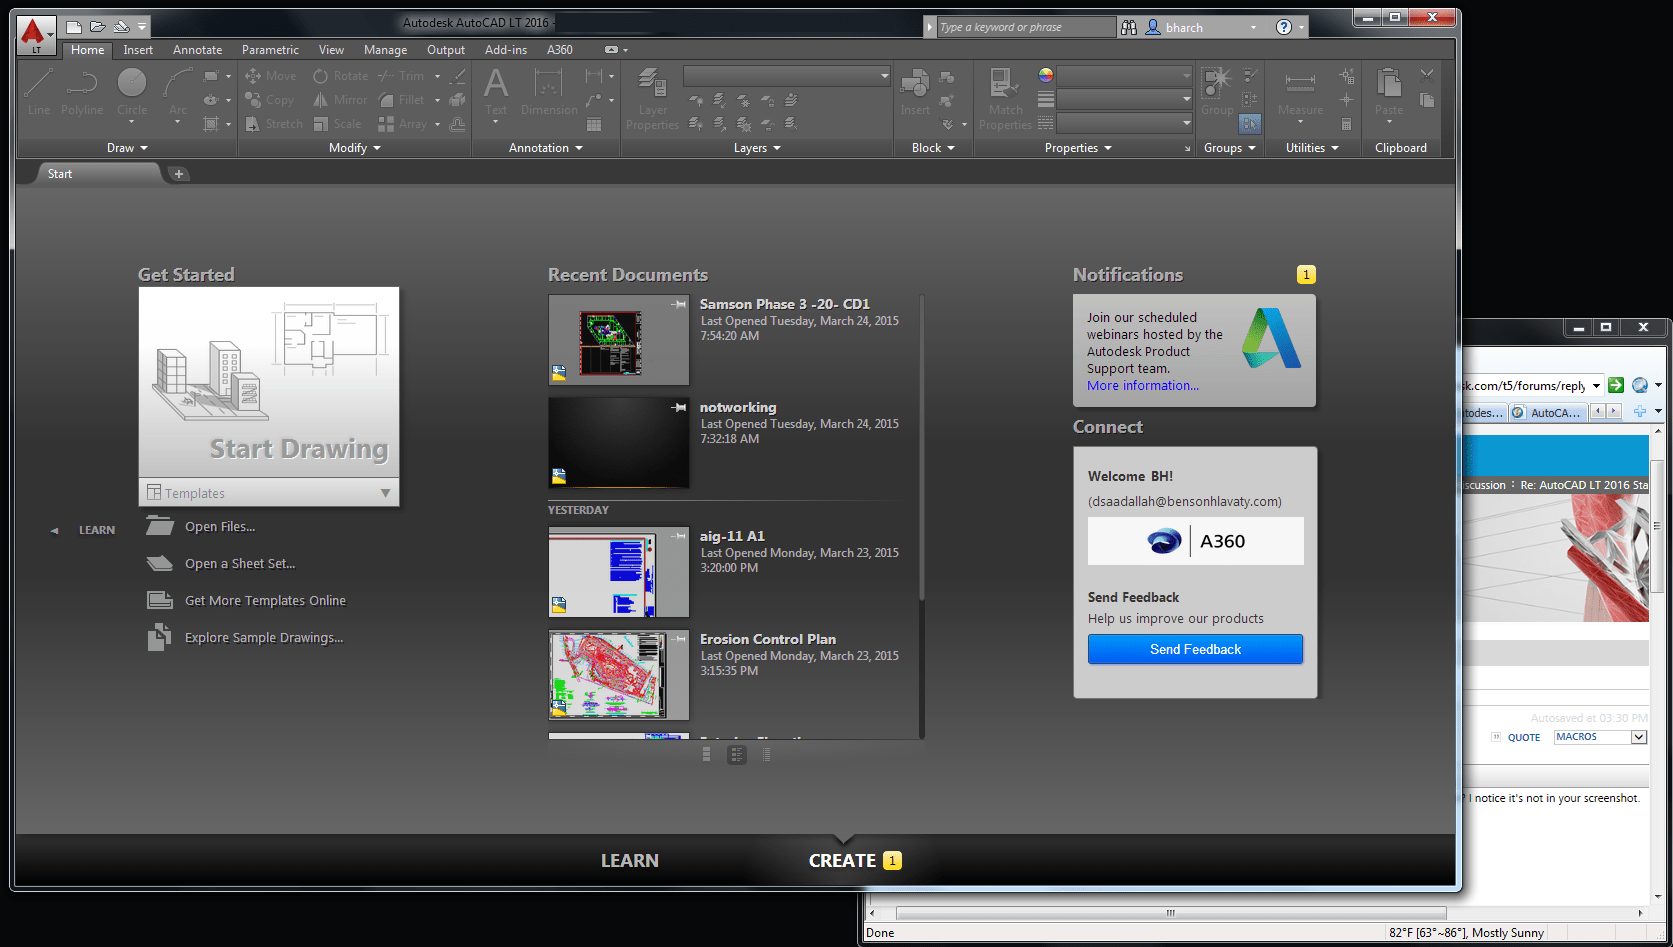
Task: Expand the Layers panel
Action: tap(757, 148)
